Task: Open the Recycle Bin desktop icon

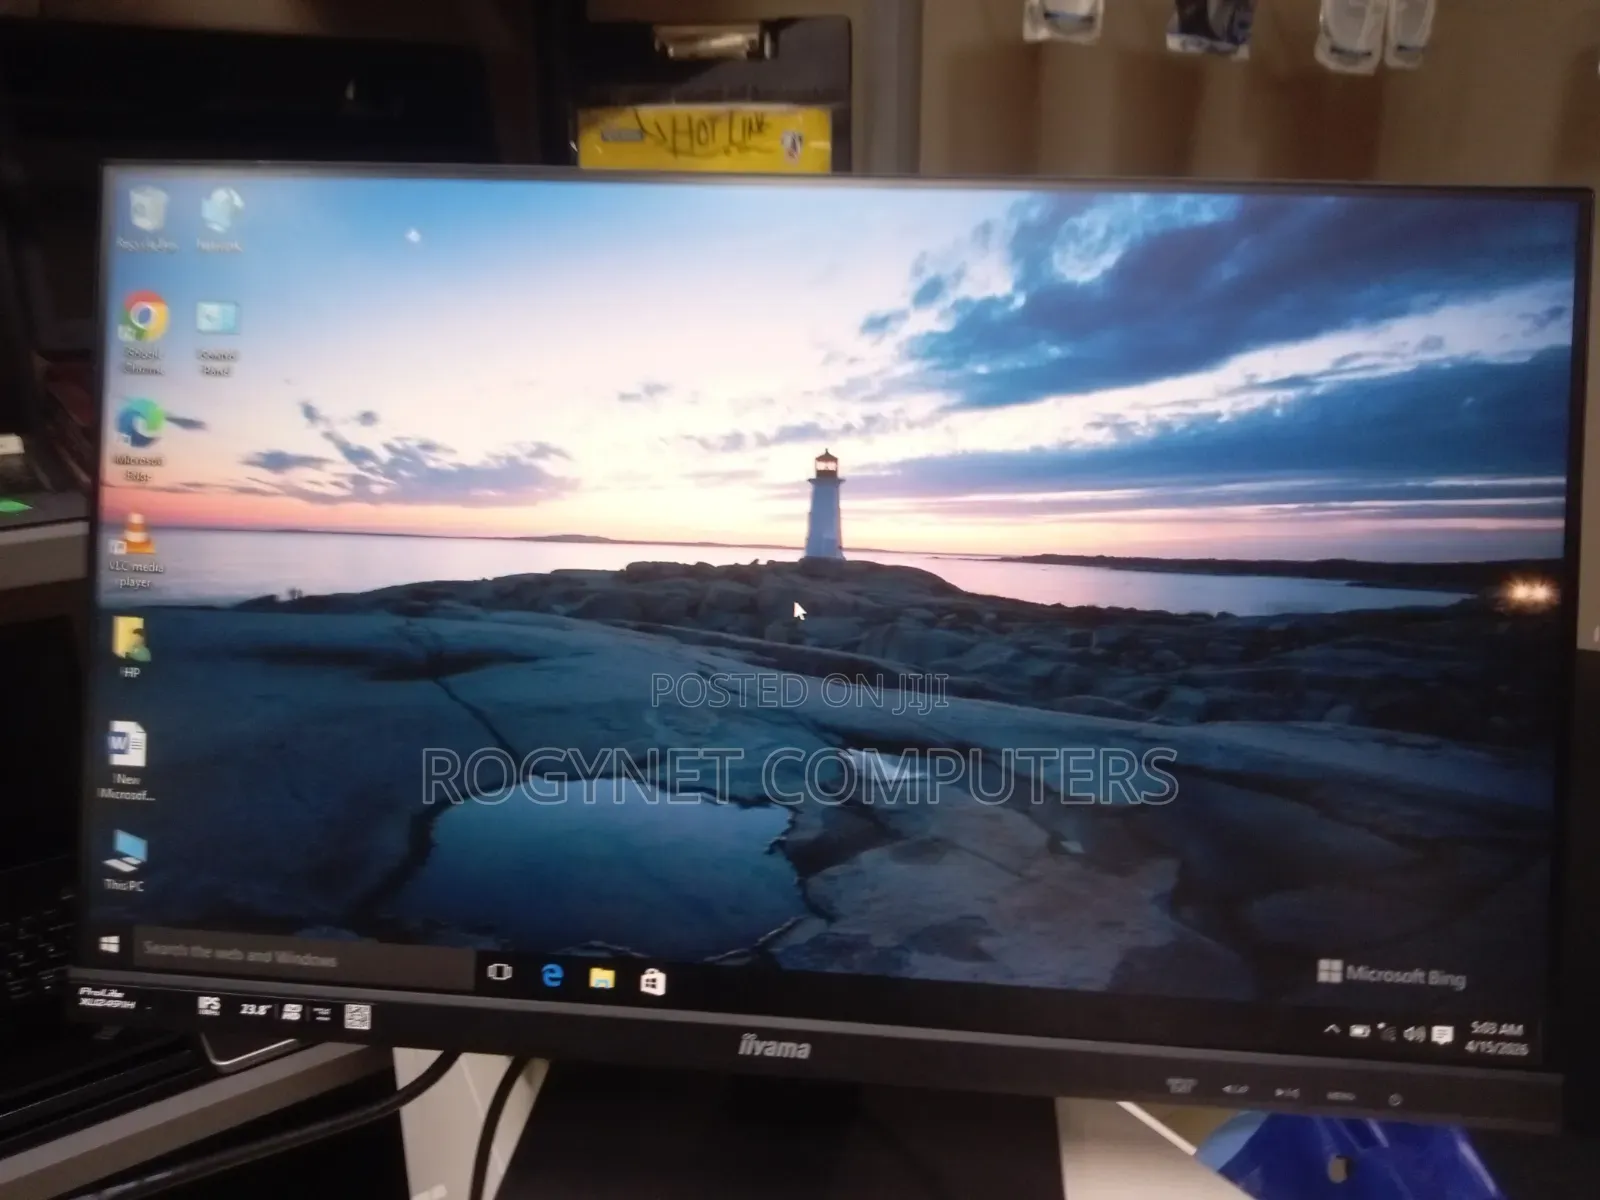Action: (x=147, y=219)
